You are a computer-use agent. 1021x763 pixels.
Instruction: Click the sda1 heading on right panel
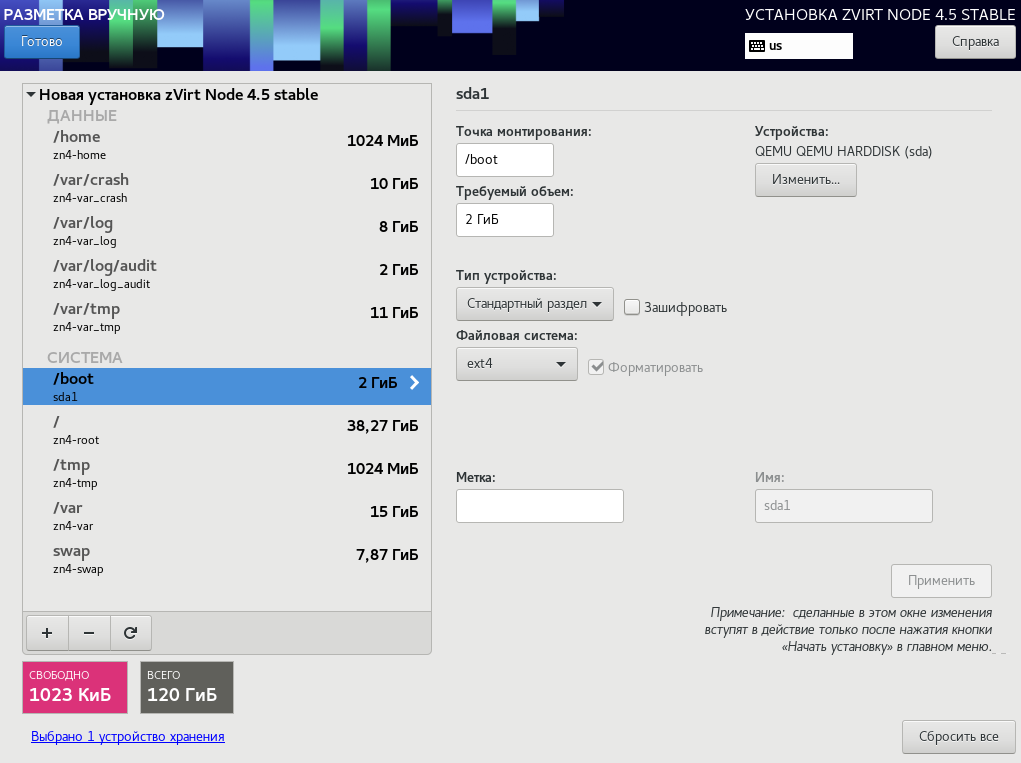pos(473,94)
